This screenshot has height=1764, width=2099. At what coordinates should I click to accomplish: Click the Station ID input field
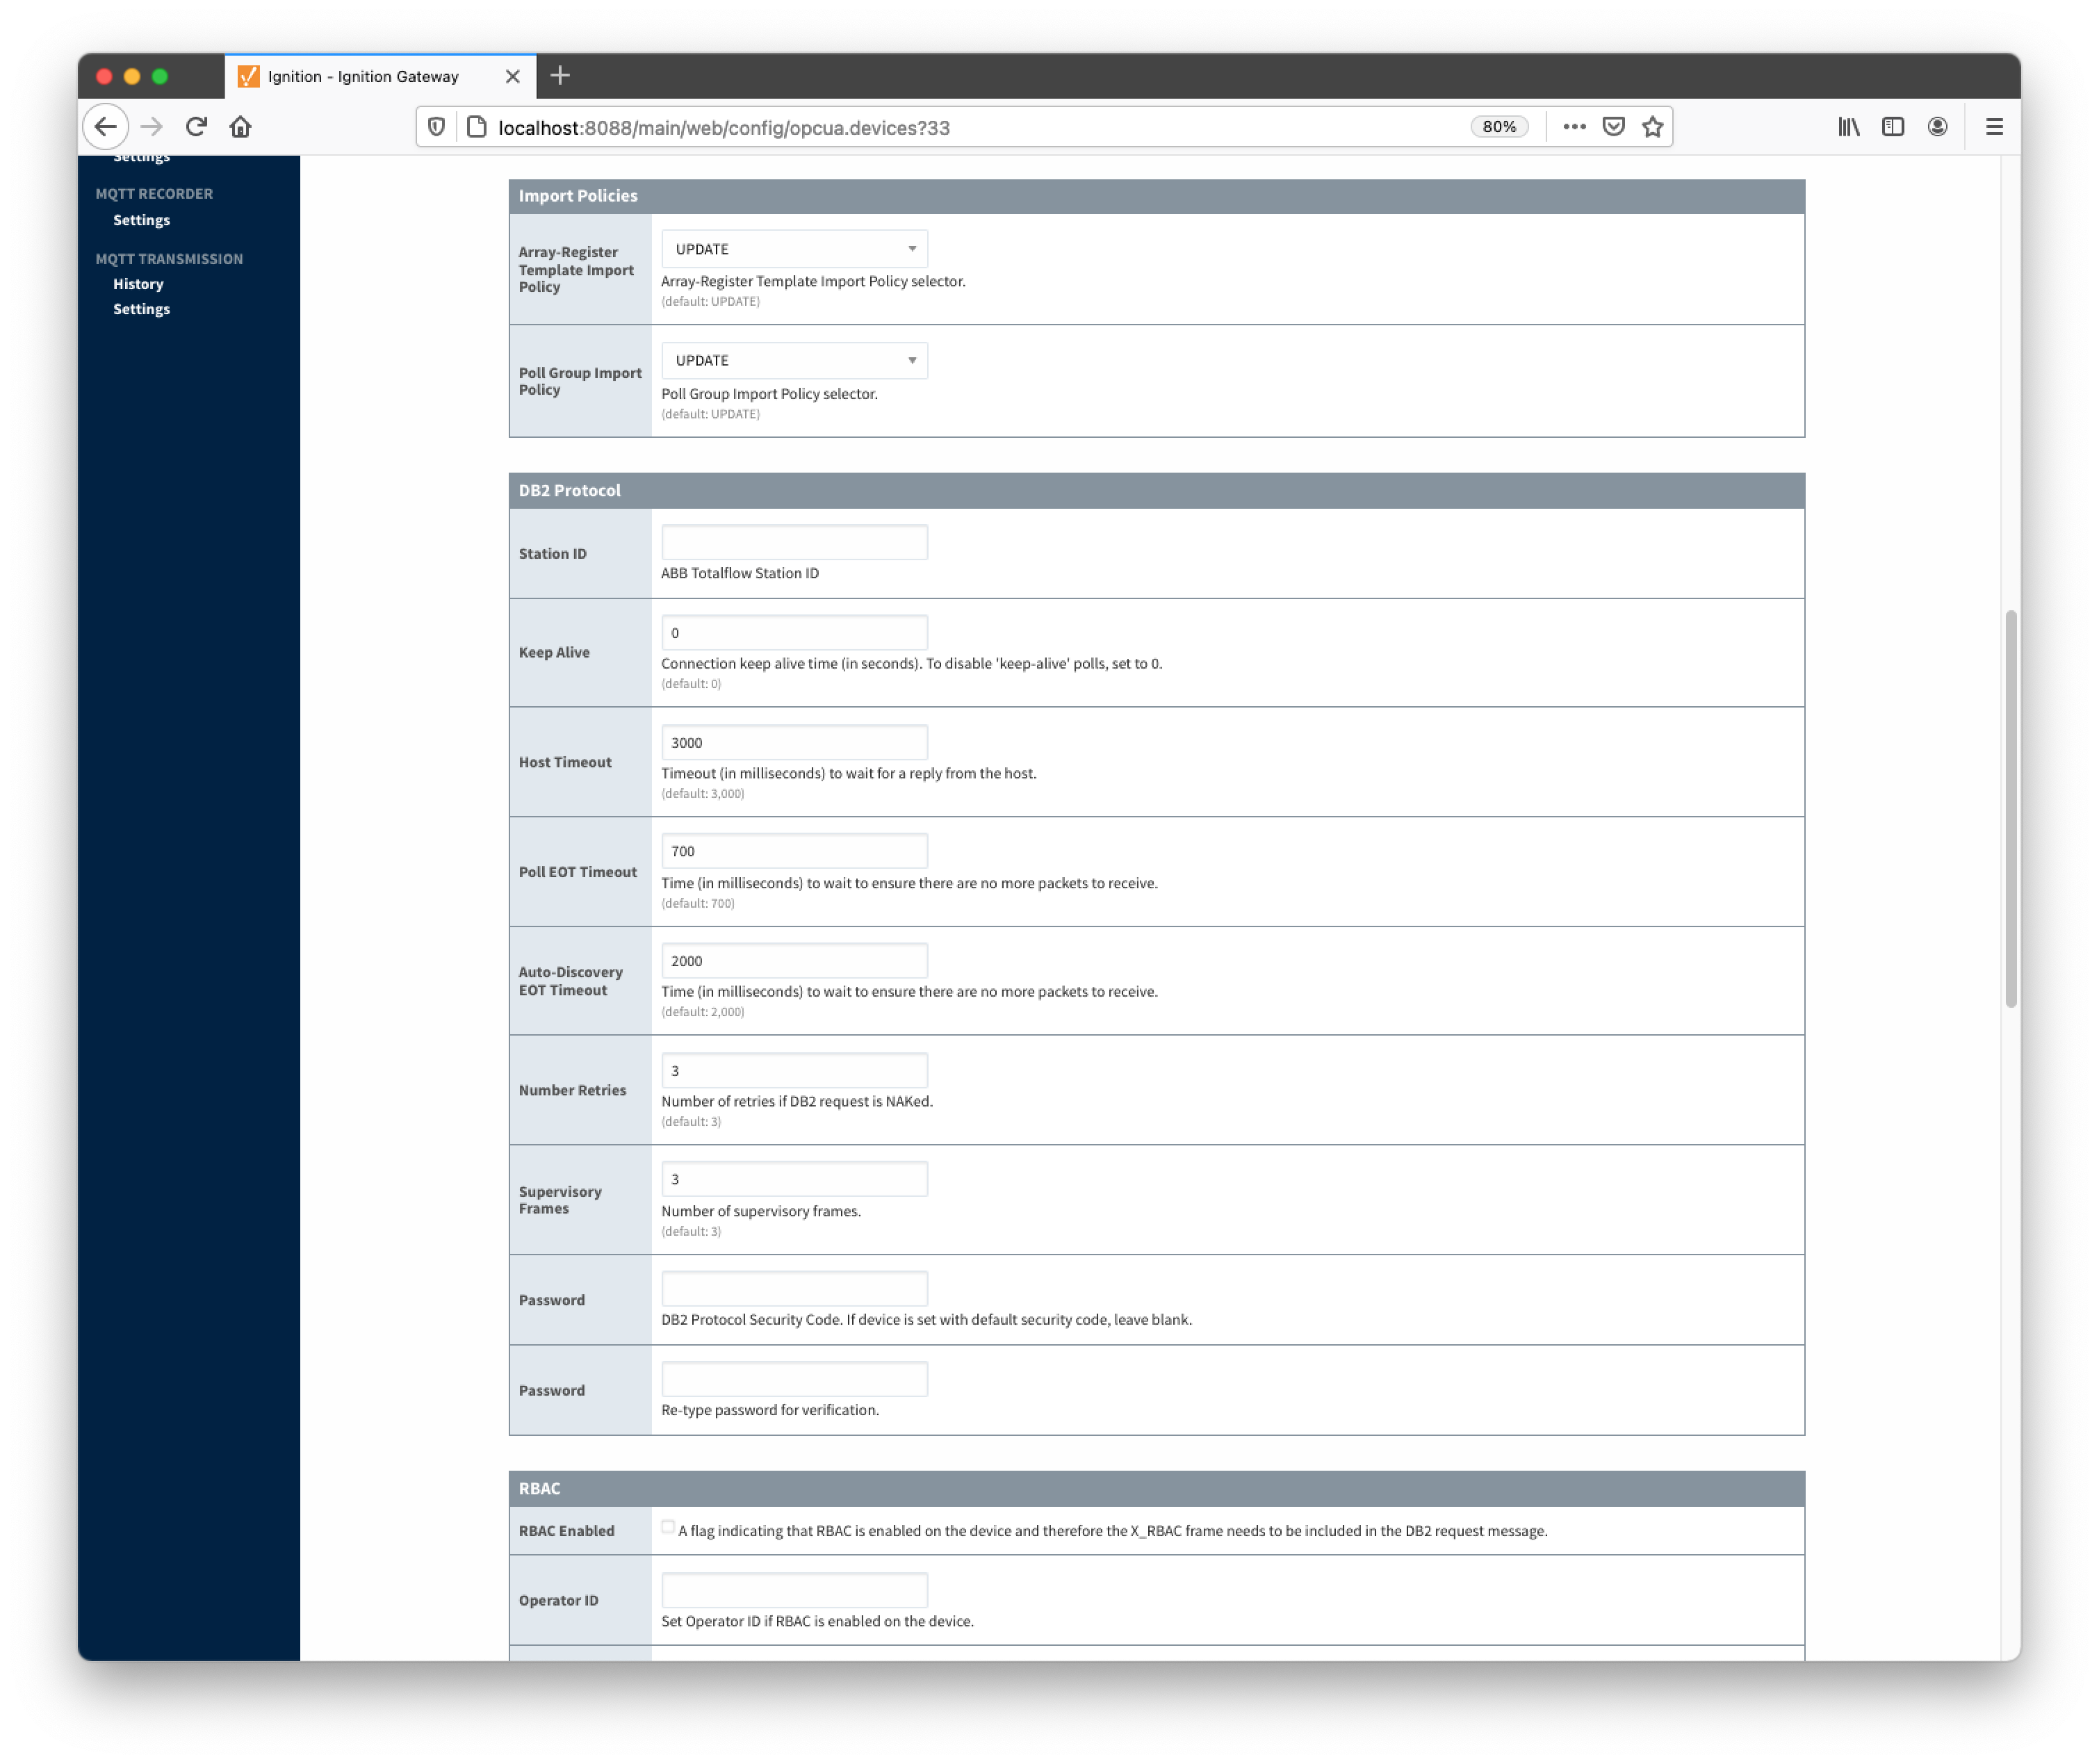(794, 542)
